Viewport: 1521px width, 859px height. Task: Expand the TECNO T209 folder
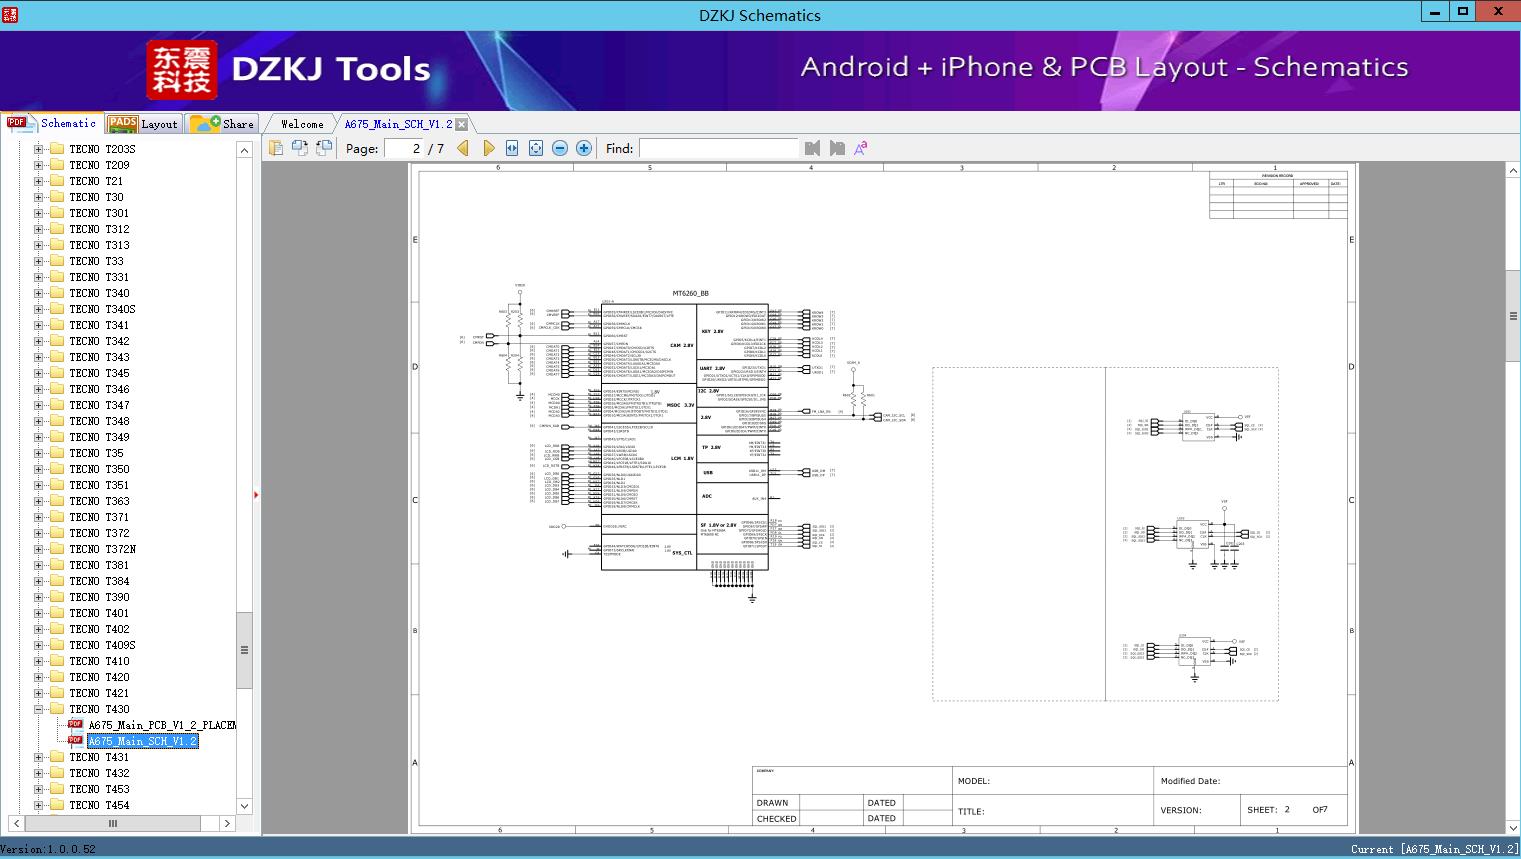click(38, 165)
